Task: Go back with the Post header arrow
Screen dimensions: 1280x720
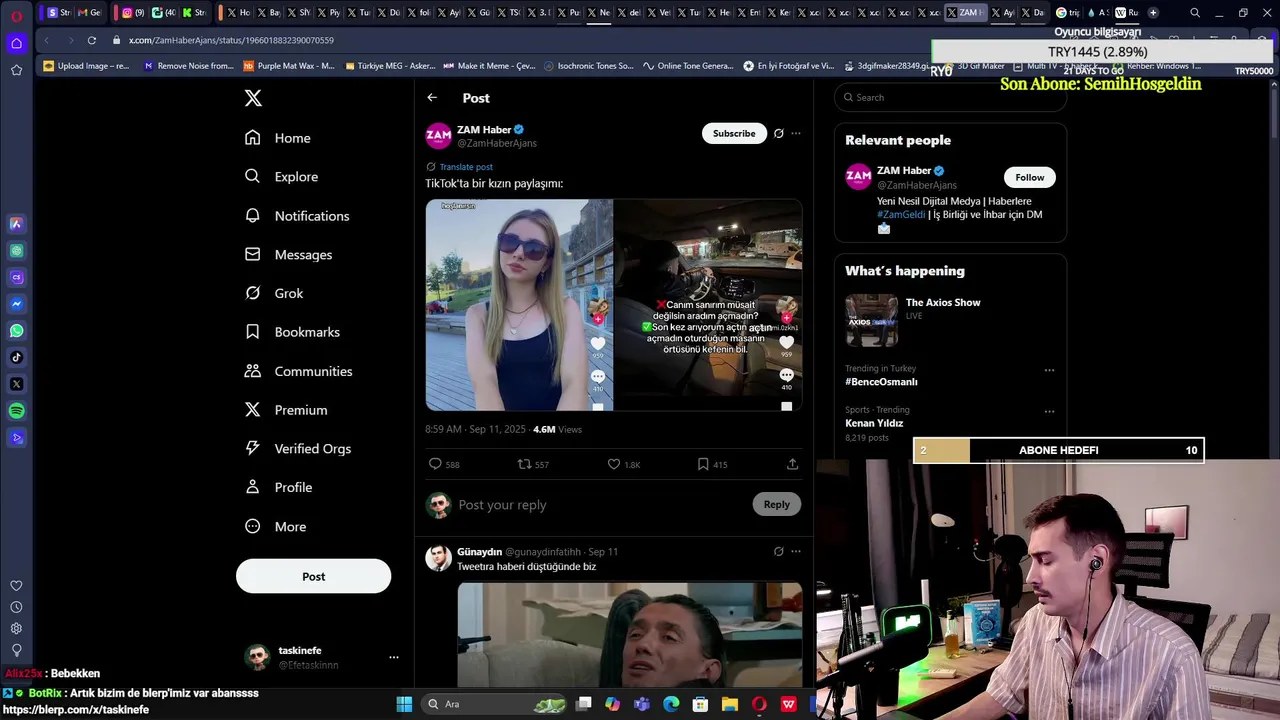Action: (x=432, y=98)
